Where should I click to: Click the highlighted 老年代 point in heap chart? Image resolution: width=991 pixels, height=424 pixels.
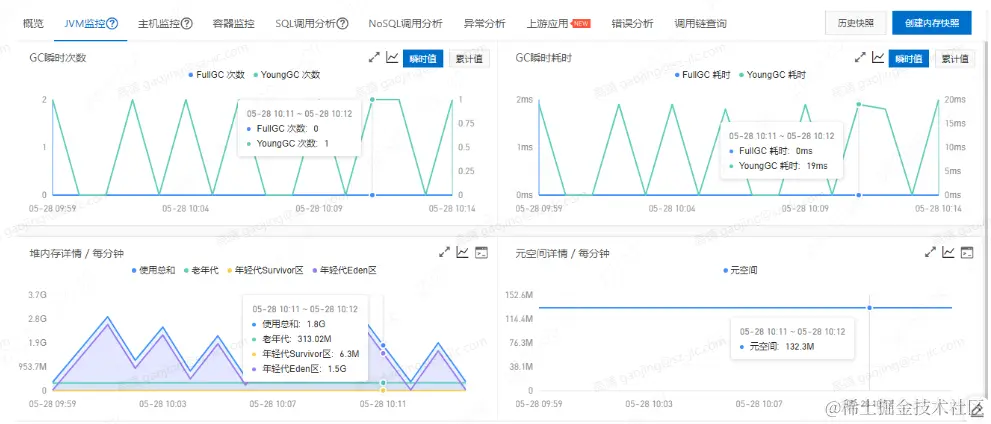pos(383,383)
